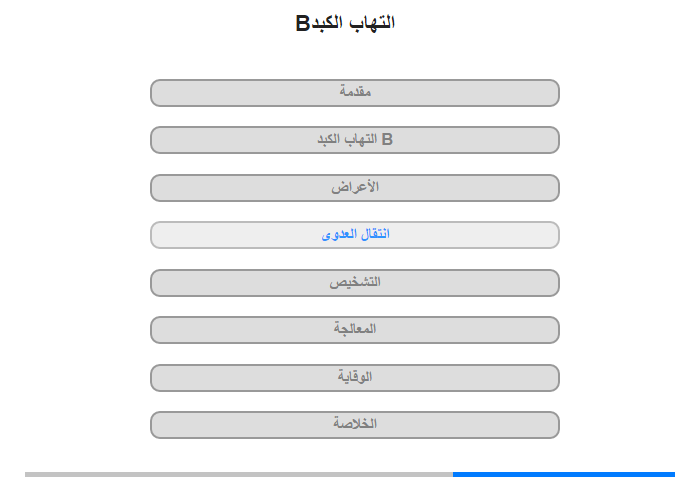Open the التشخيص (Diagnosis) section
The image size is (700, 480).
coord(354,283)
